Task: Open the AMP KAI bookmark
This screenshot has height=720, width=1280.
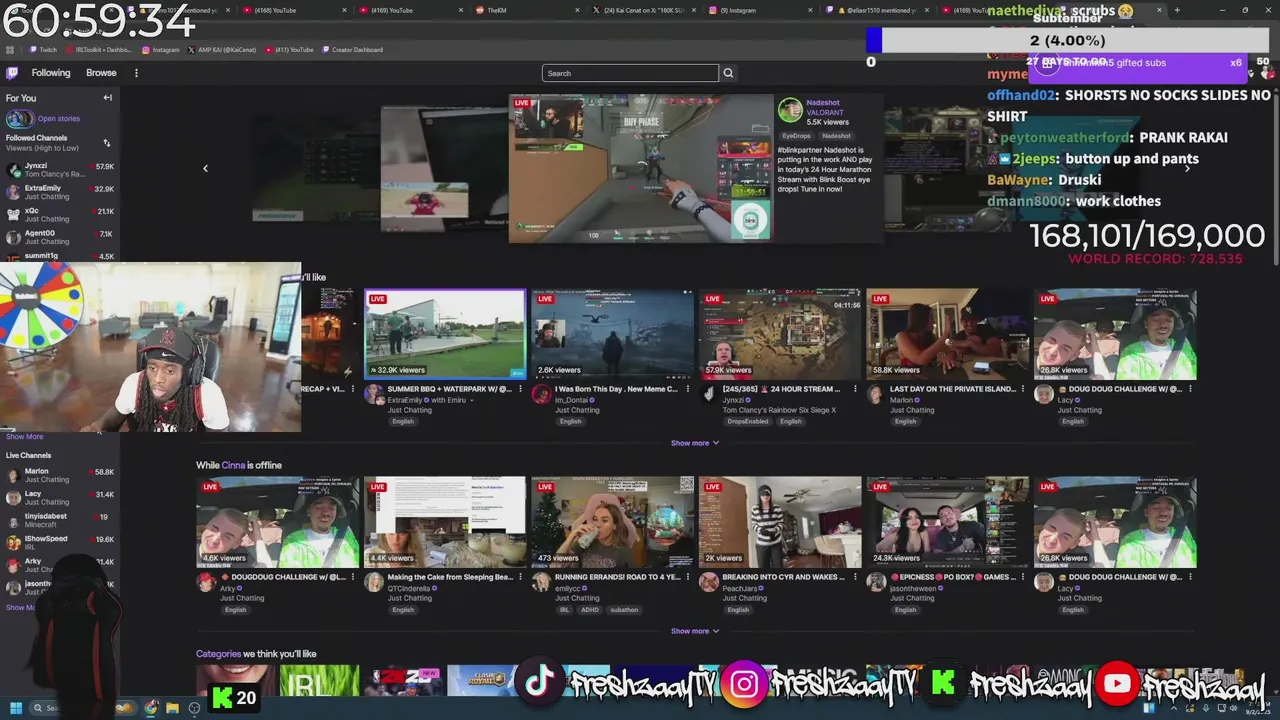Action: point(220,49)
